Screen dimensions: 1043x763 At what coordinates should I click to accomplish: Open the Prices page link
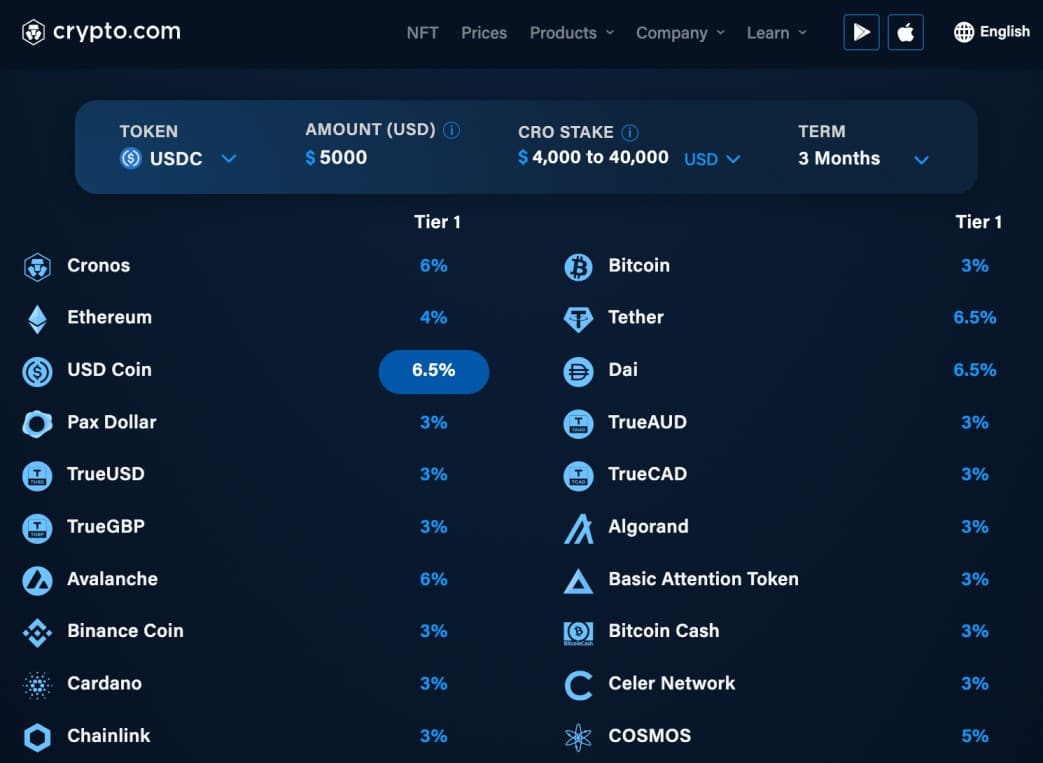(484, 33)
